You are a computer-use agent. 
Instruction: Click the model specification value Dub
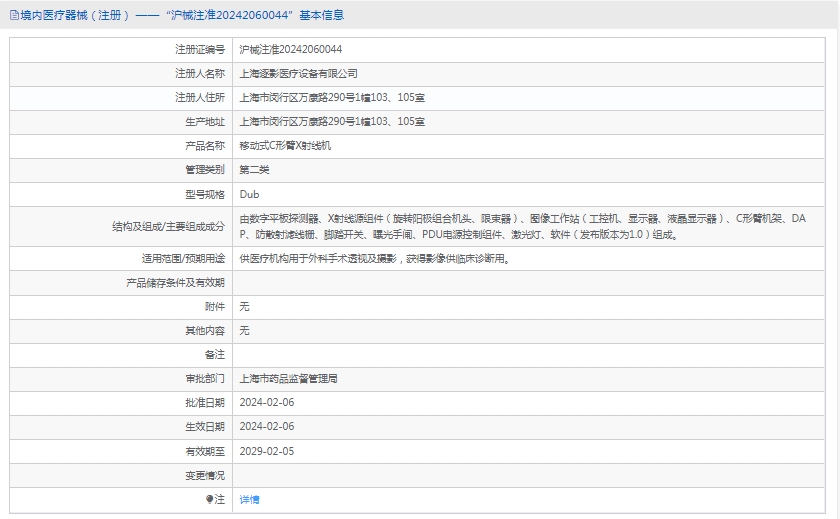point(249,194)
